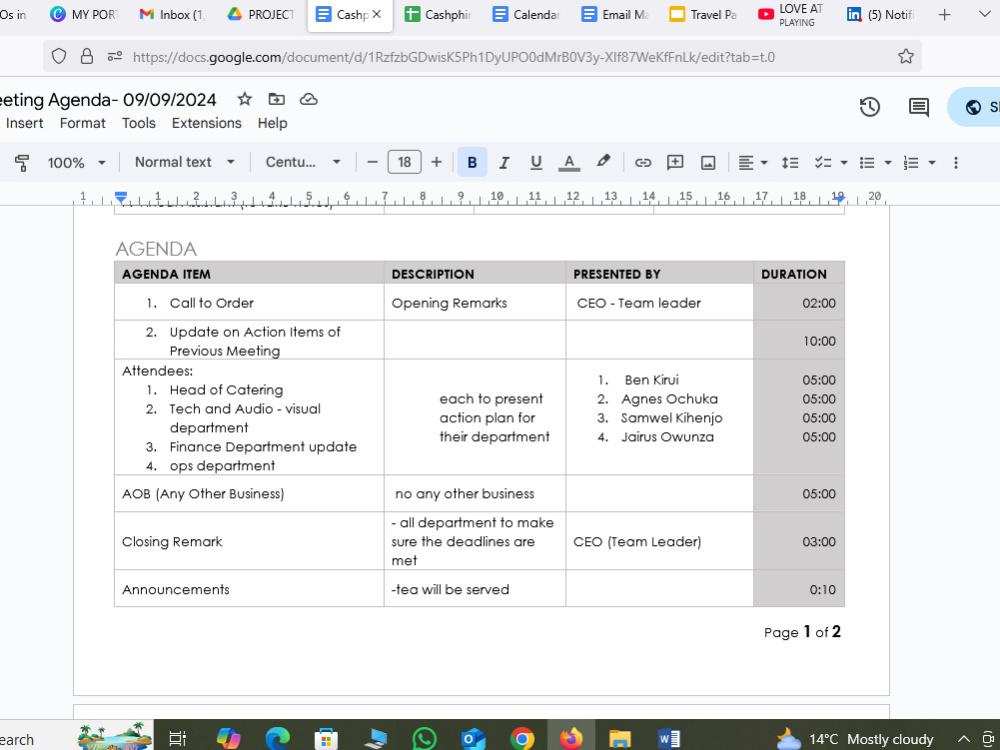Viewport: 1000px width, 750px height.
Task: Open WhatsApp from taskbar
Action: click(424, 739)
